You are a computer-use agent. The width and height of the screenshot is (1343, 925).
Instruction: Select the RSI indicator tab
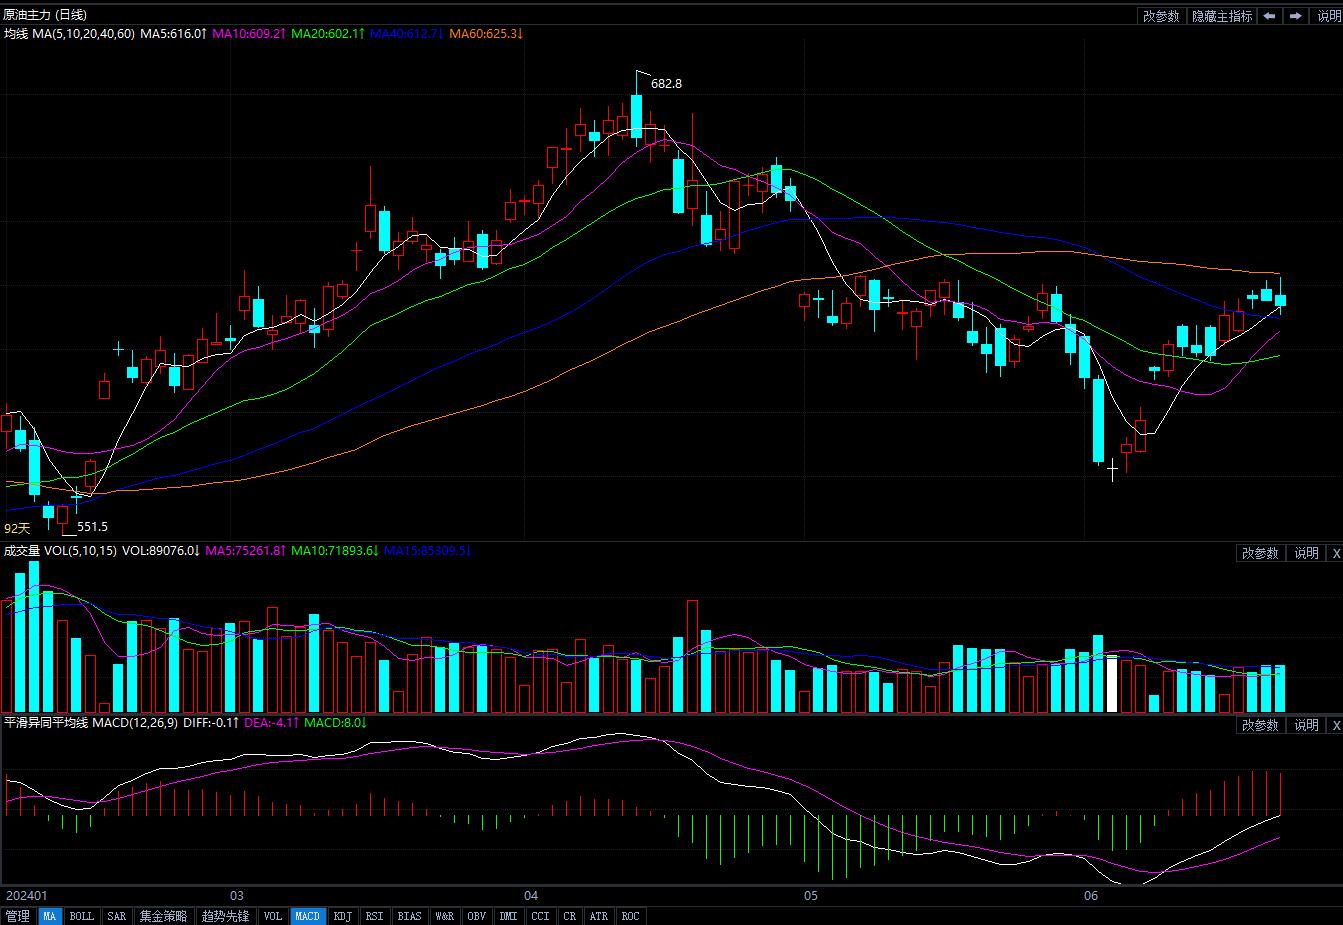374,916
